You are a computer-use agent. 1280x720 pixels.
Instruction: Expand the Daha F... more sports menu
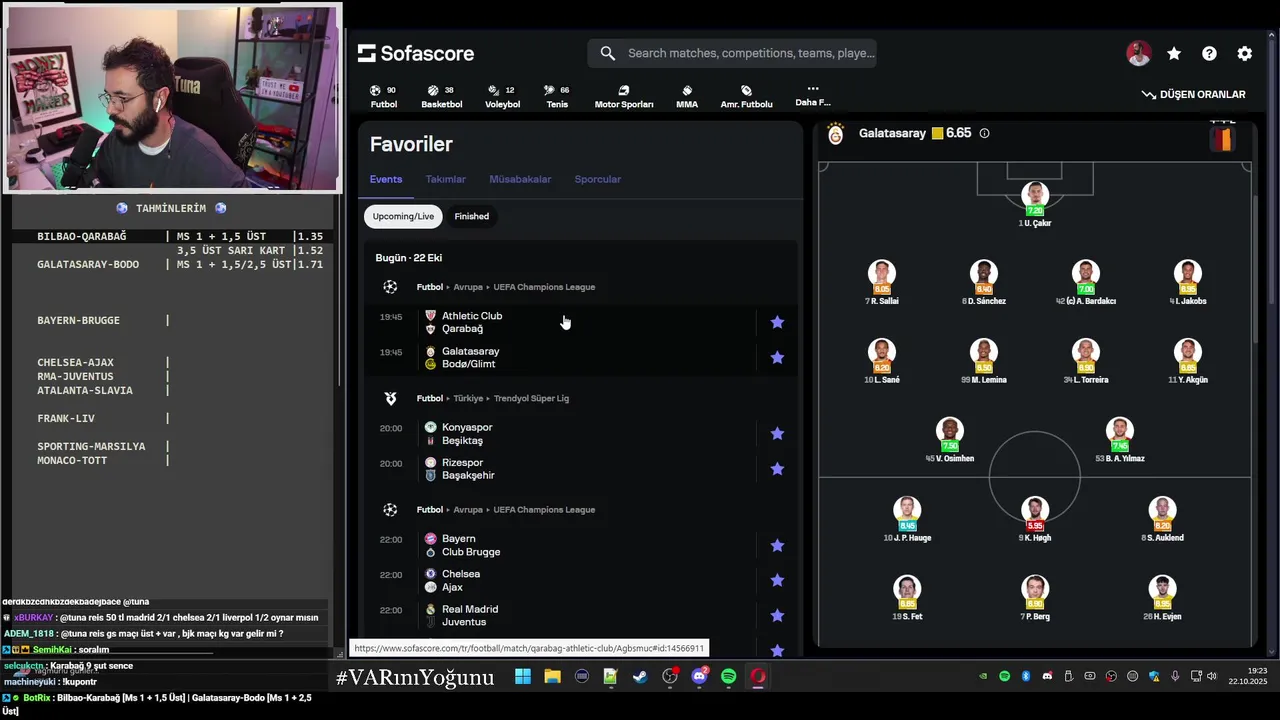813,95
